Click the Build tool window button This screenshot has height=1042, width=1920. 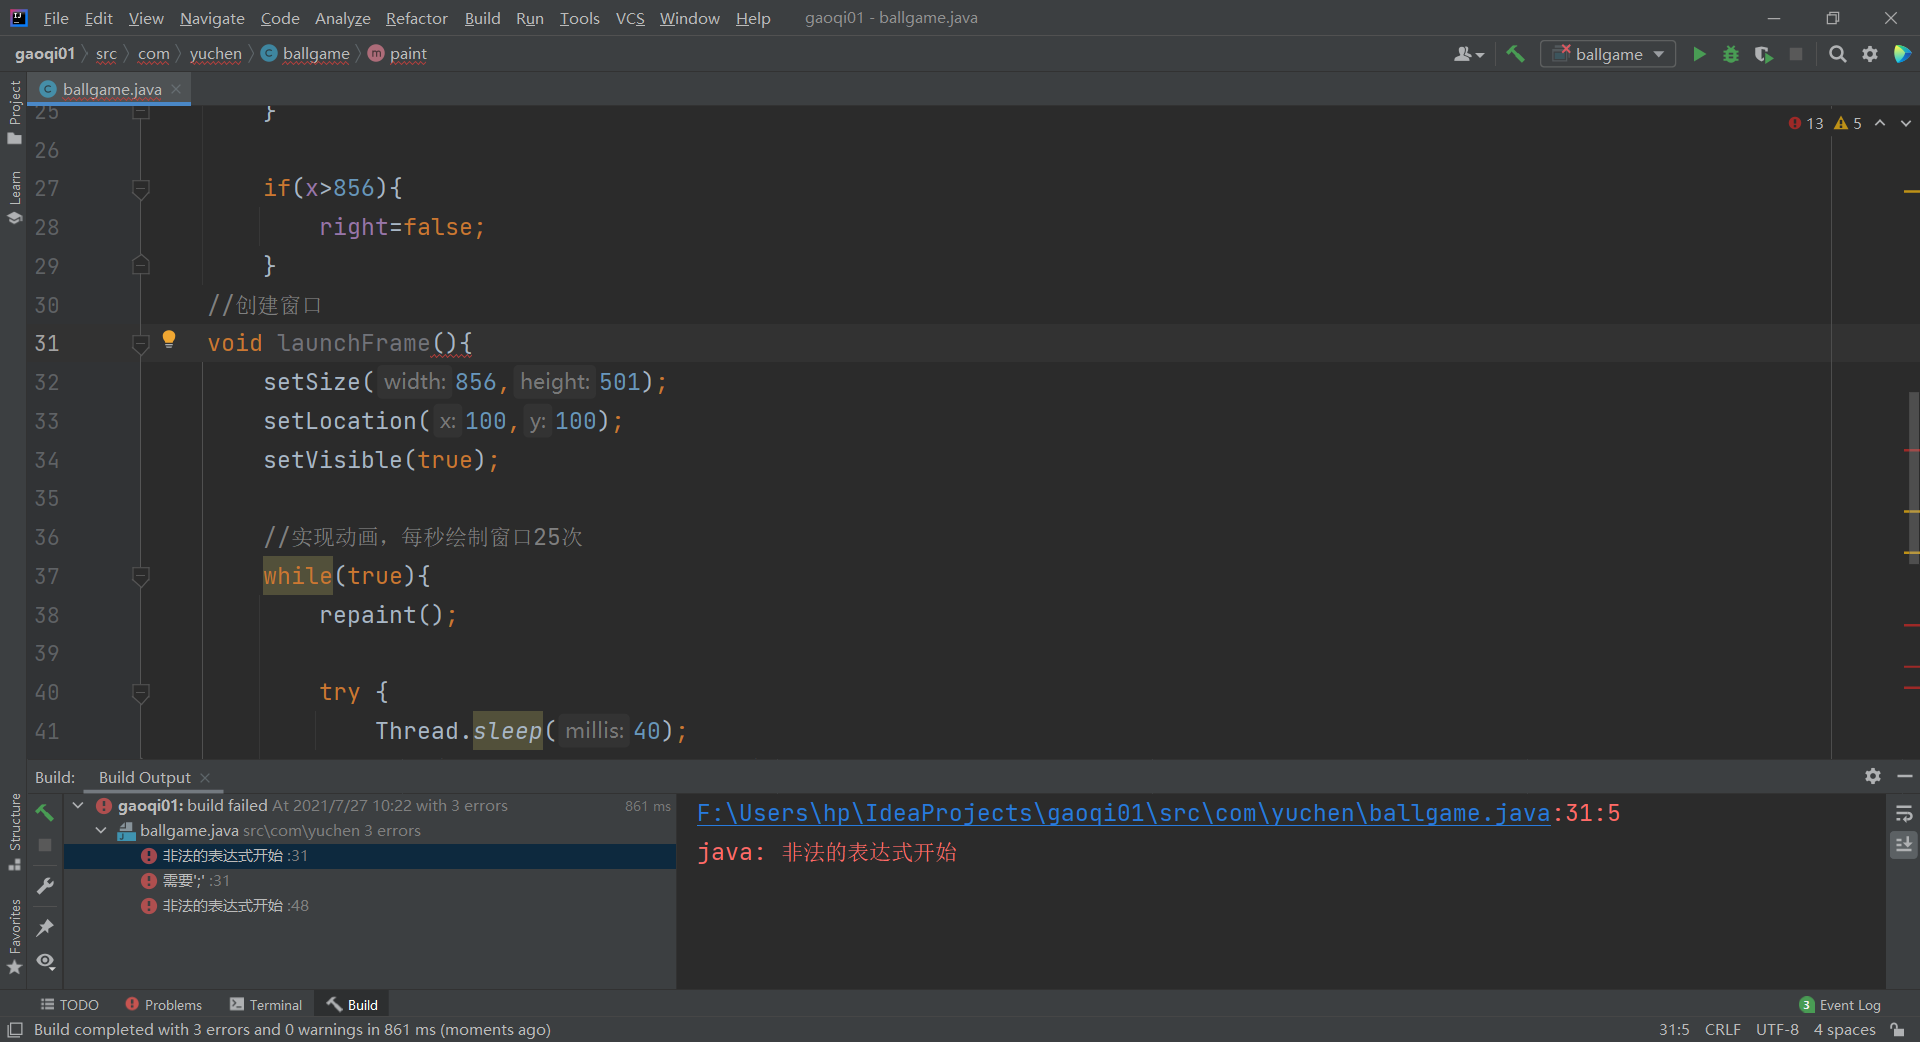(352, 1004)
